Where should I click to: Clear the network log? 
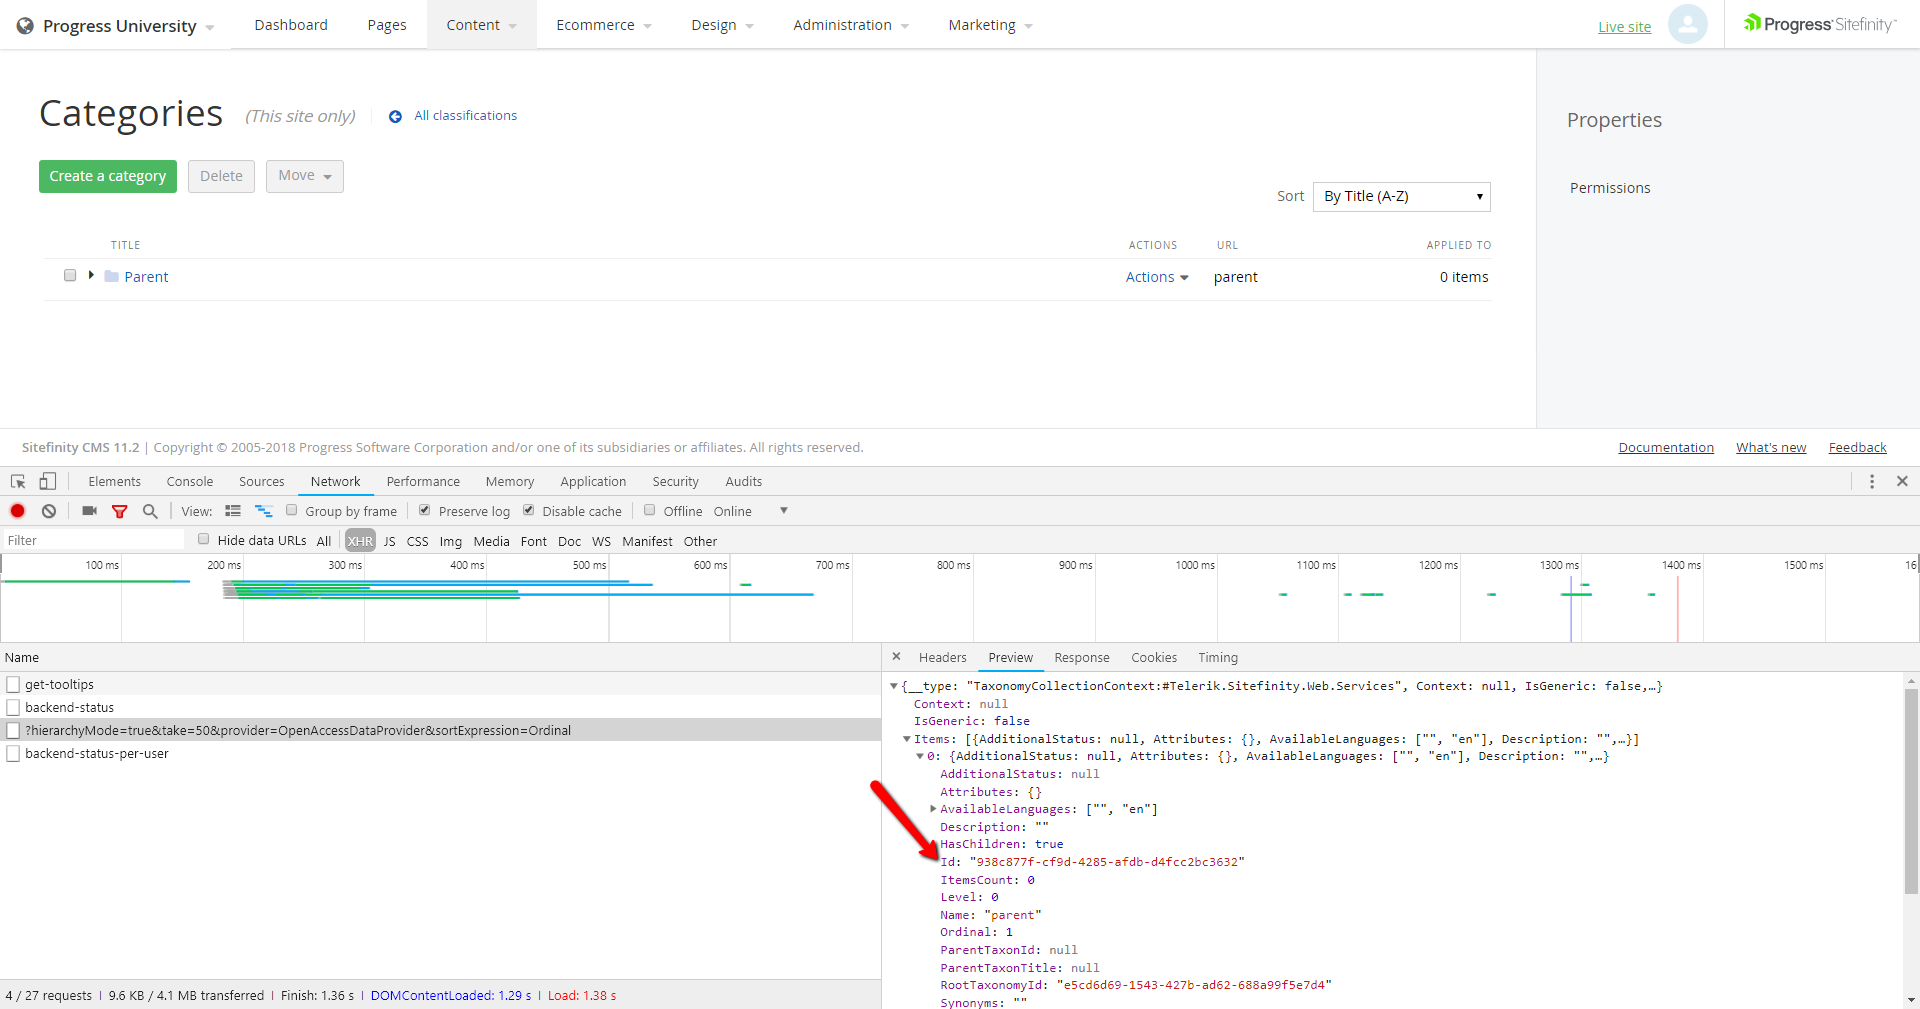tap(49, 511)
